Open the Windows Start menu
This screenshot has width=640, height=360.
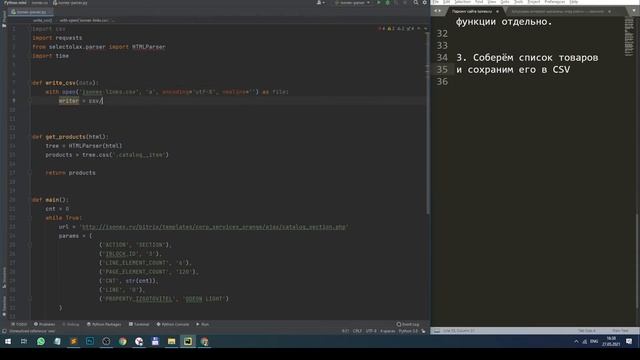(x=8, y=341)
